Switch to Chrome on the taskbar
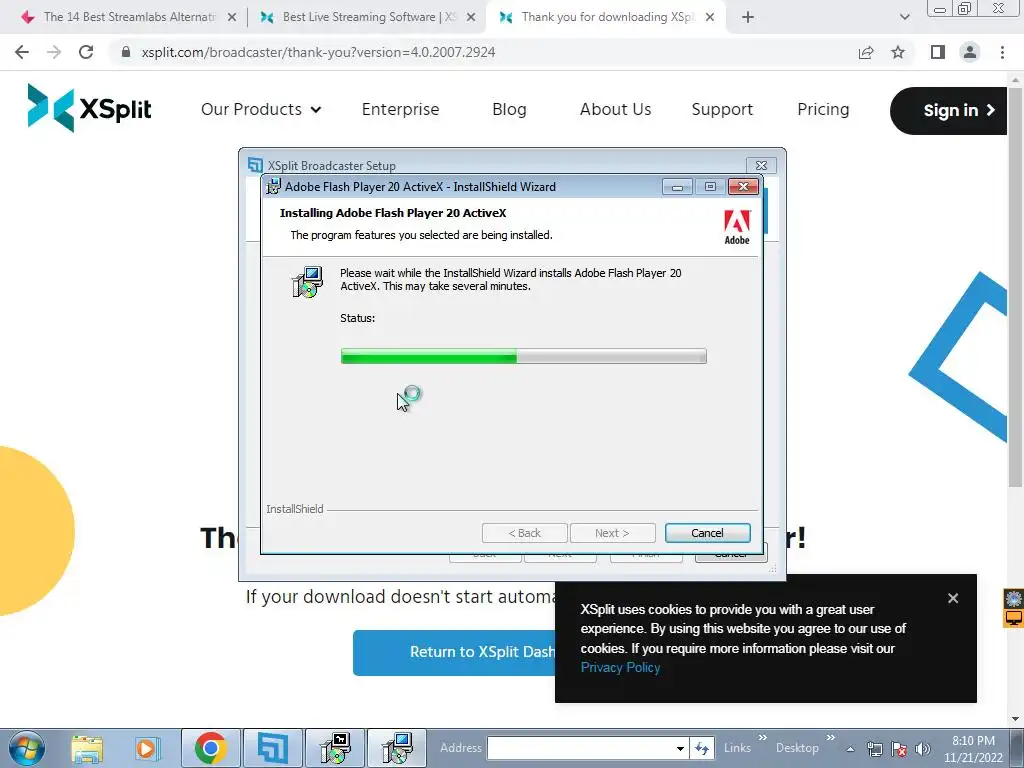This screenshot has width=1024, height=768. 210,748
